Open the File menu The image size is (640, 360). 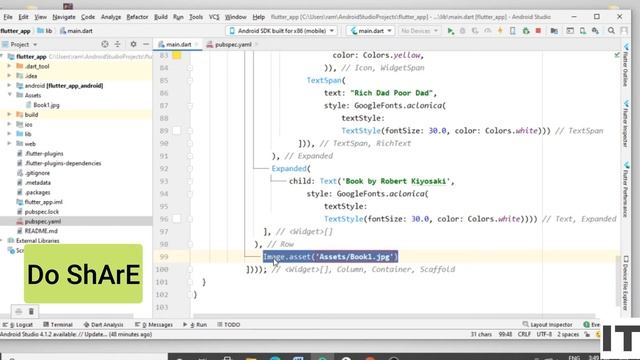8,17
